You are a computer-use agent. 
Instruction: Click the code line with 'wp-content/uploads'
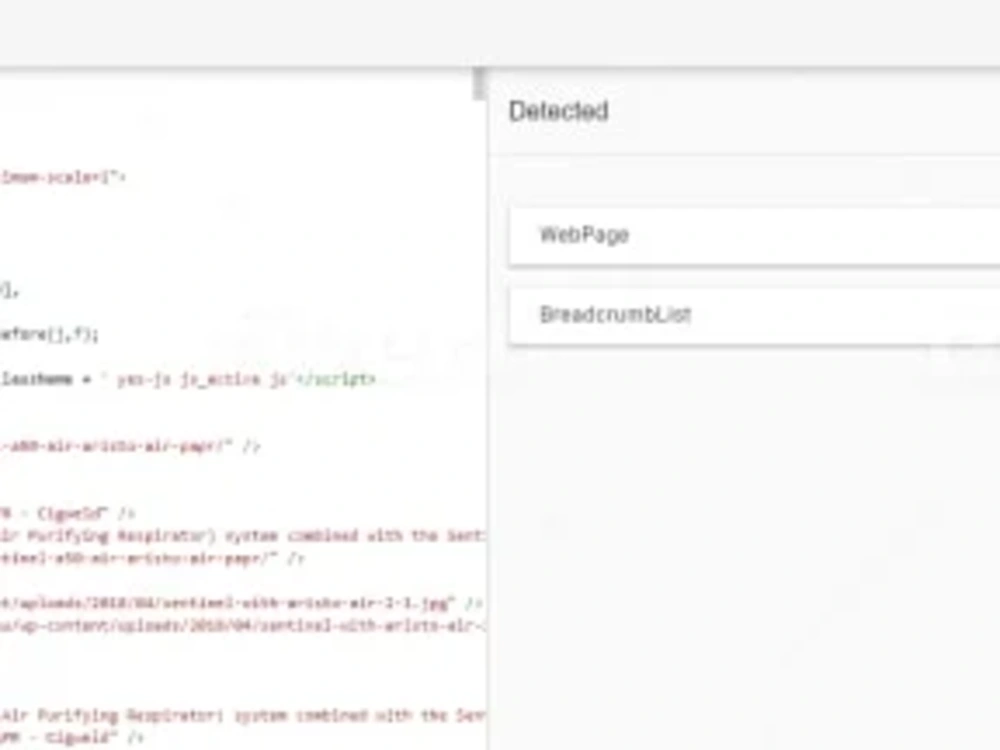pyautogui.click(x=242, y=626)
